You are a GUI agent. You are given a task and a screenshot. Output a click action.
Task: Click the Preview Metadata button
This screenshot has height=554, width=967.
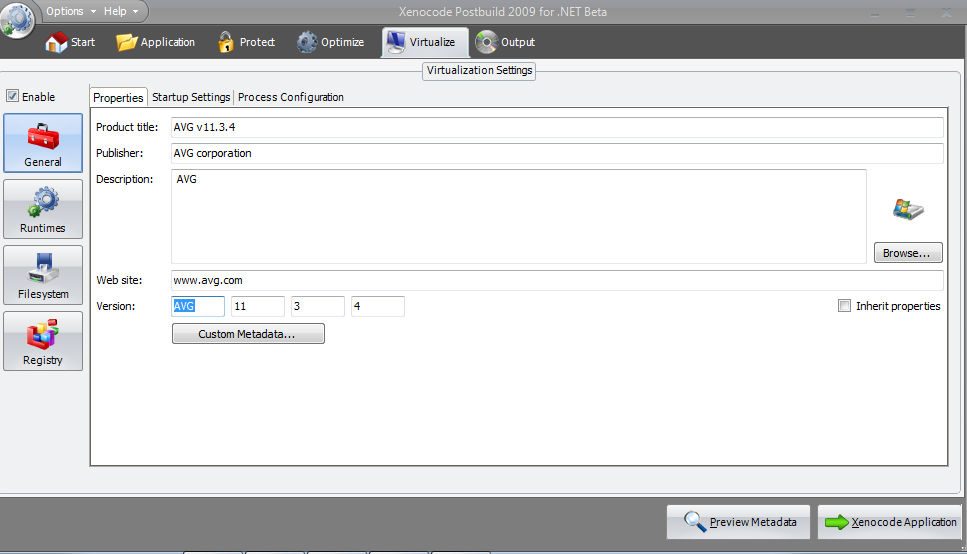[738, 522]
